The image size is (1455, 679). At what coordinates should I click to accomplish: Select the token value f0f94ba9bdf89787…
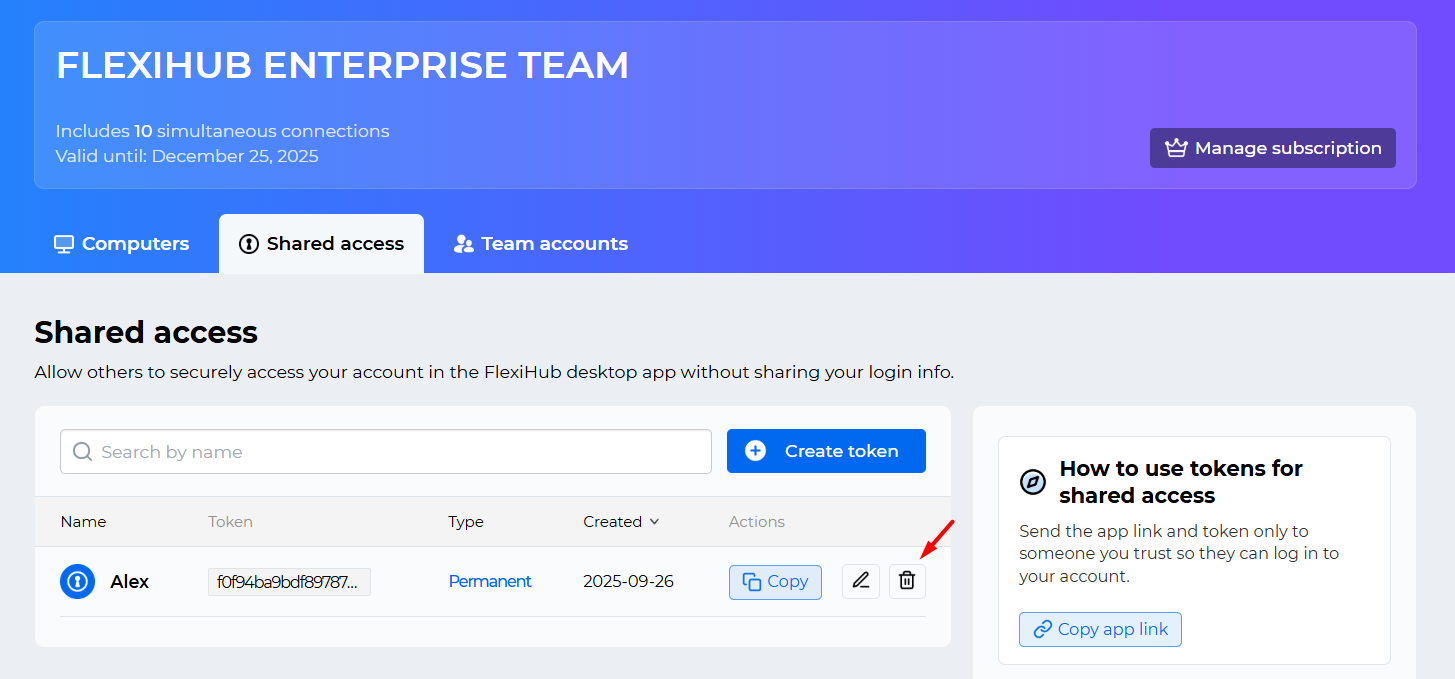(289, 582)
